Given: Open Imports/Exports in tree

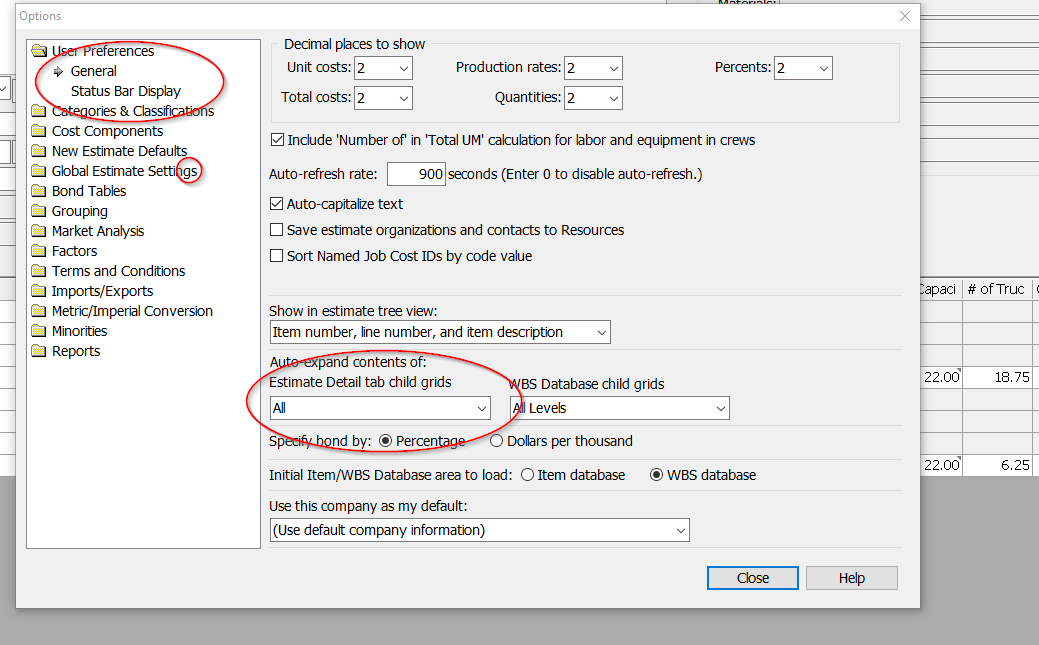Looking at the screenshot, I should tap(102, 291).
